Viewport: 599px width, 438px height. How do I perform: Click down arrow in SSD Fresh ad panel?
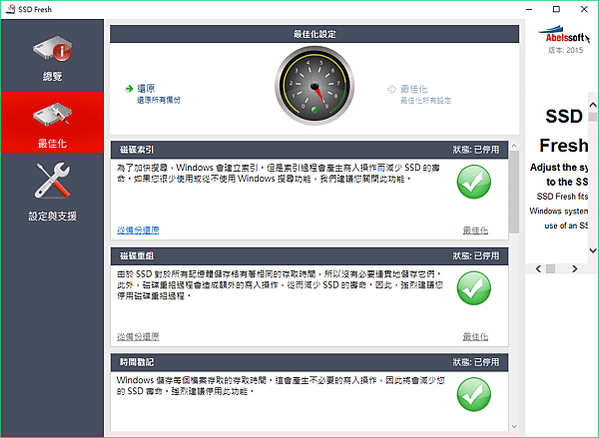(593, 251)
